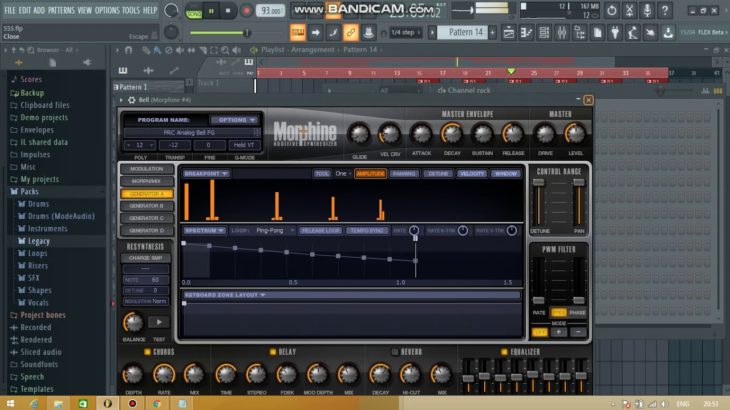The width and height of the screenshot is (730, 410).
Task: Open the TOOLS menu
Action: [x=131, y=10]
